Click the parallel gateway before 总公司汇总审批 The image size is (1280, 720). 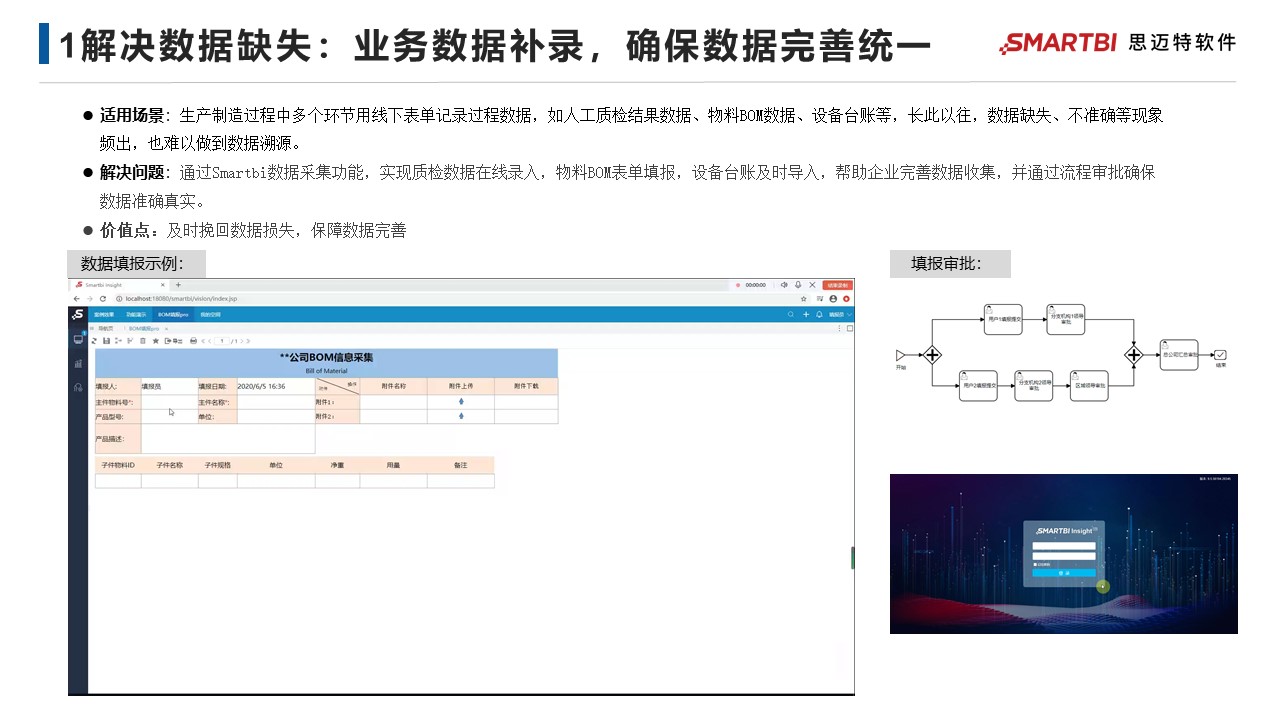coord(1134,355)
